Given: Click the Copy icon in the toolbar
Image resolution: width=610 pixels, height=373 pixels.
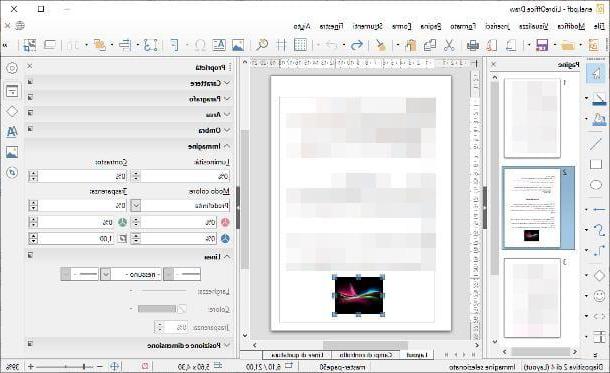Looking at the screenshot, I should [x=430, y=45].
